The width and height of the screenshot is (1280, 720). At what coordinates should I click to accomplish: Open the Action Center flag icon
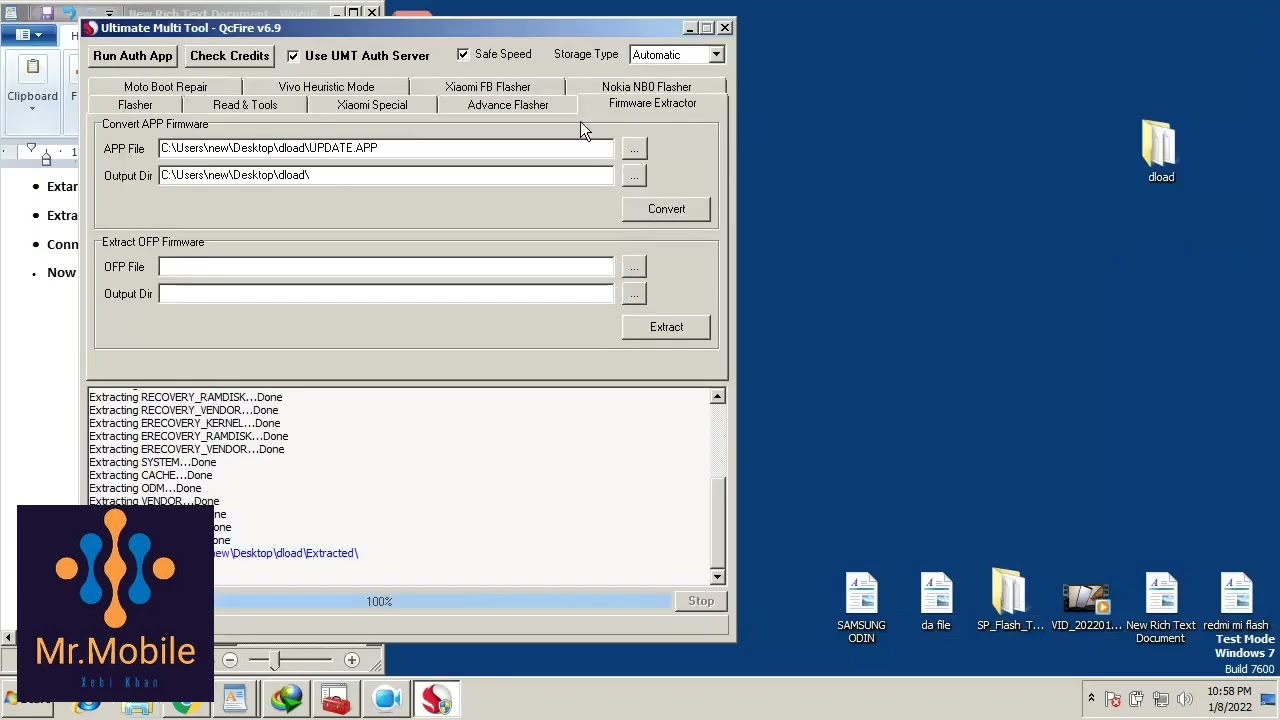1113,699
